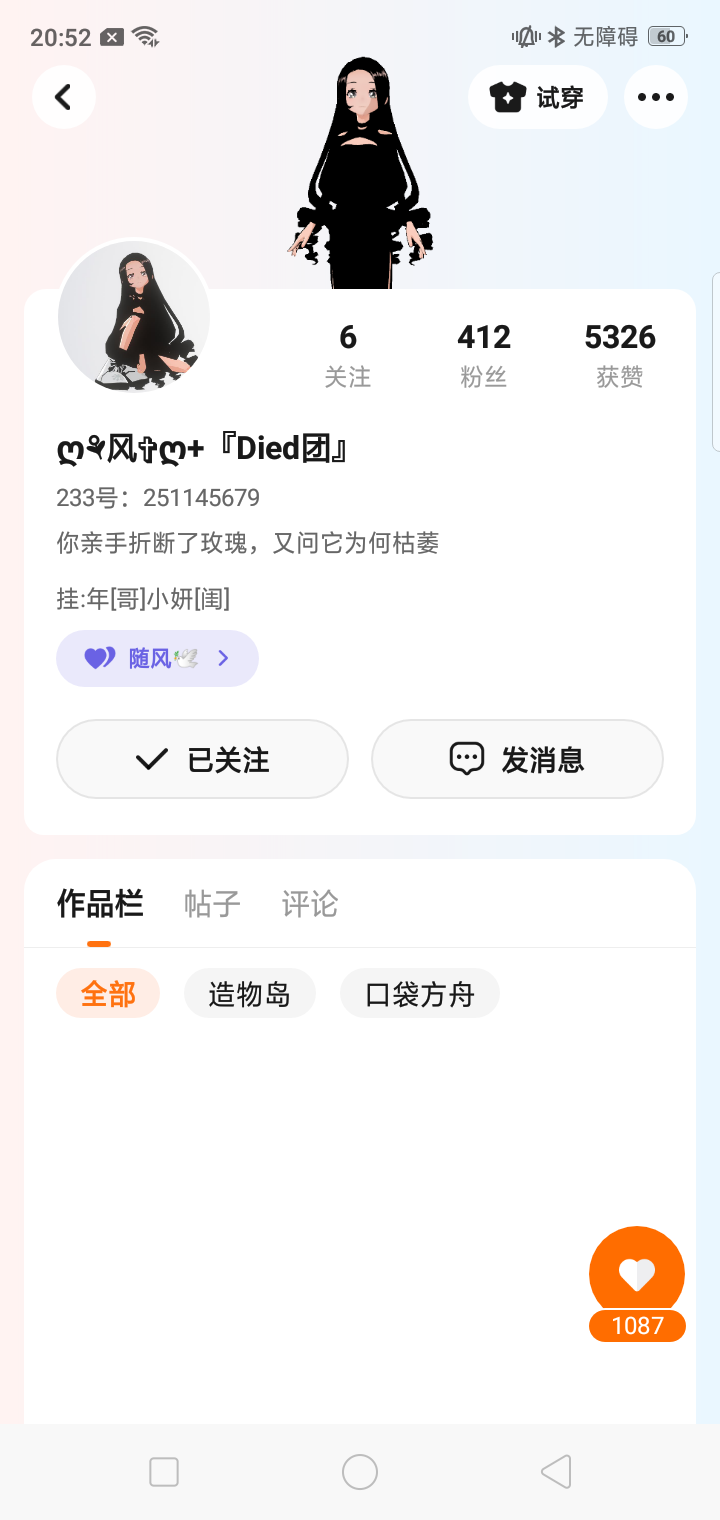Switch to the 帖子 tab
This screenshot has width=720, height=1520.
point(212,904)
